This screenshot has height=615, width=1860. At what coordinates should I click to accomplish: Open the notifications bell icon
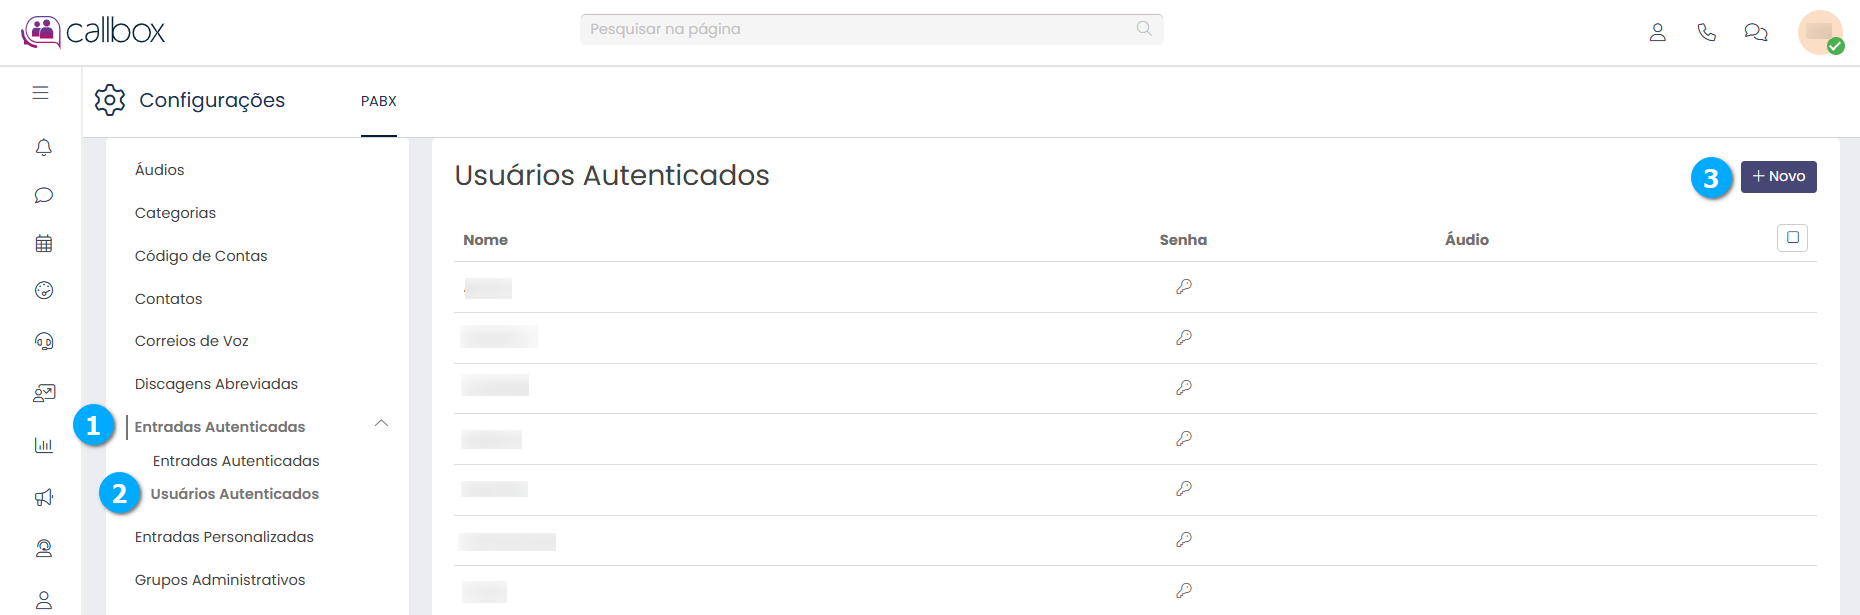tap(43, 148)
